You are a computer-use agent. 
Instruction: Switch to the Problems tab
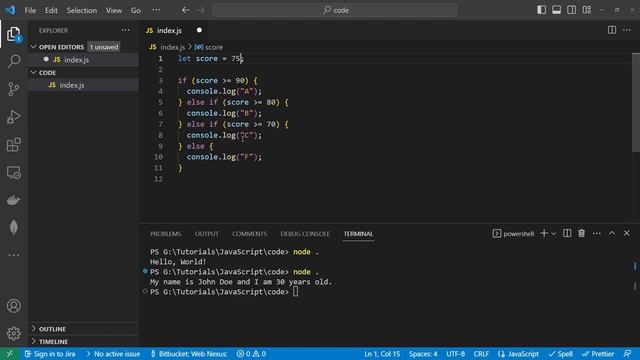(x=165, y=234)
